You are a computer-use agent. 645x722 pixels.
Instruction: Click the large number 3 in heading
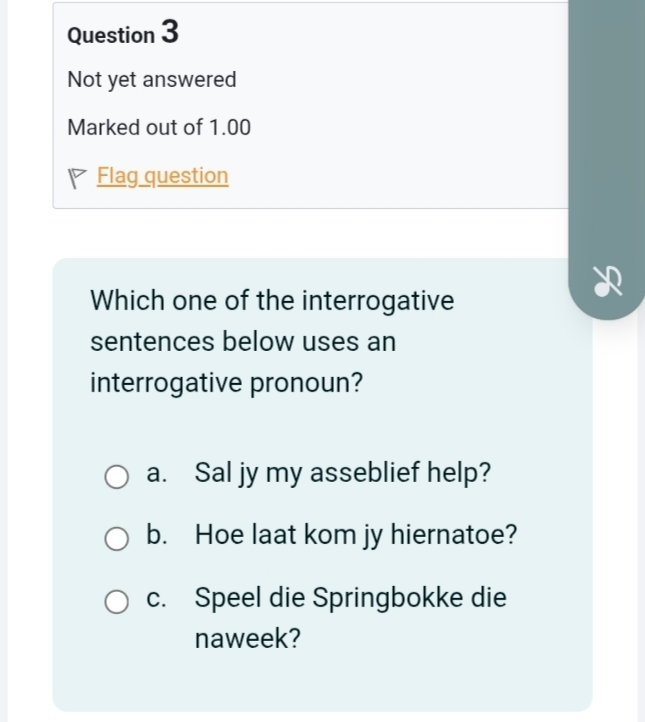[170, 32]
